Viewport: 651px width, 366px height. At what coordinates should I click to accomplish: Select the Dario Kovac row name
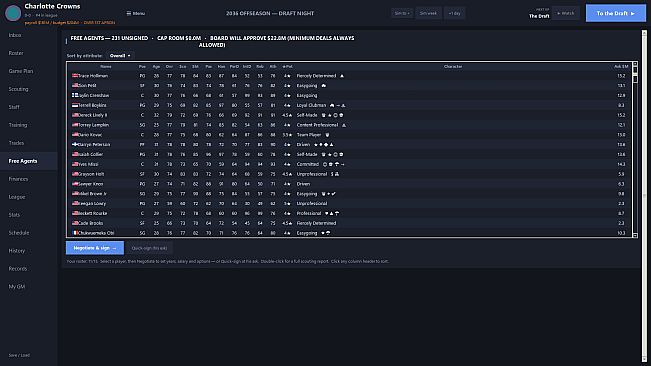[90, 135]
